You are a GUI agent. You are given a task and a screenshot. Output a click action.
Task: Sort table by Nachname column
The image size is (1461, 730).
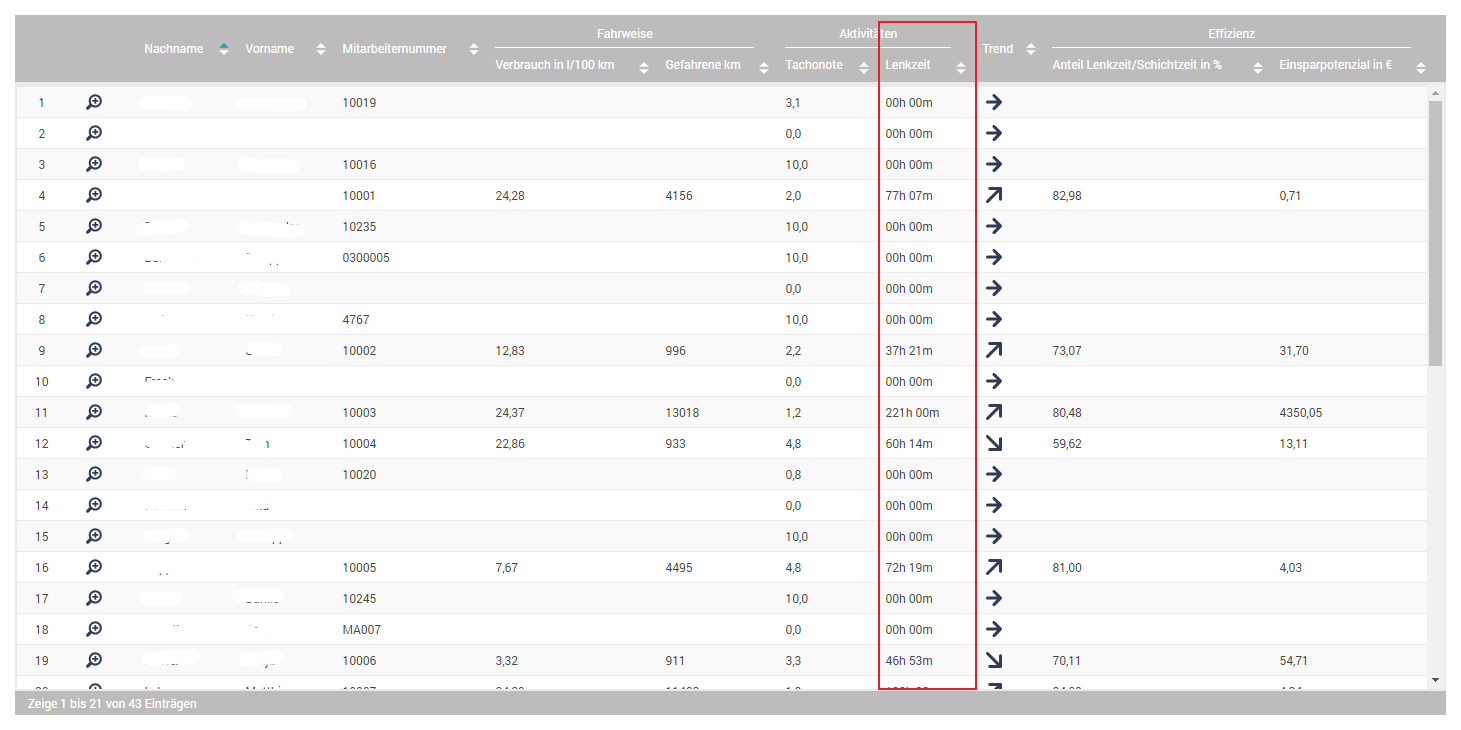174,49
